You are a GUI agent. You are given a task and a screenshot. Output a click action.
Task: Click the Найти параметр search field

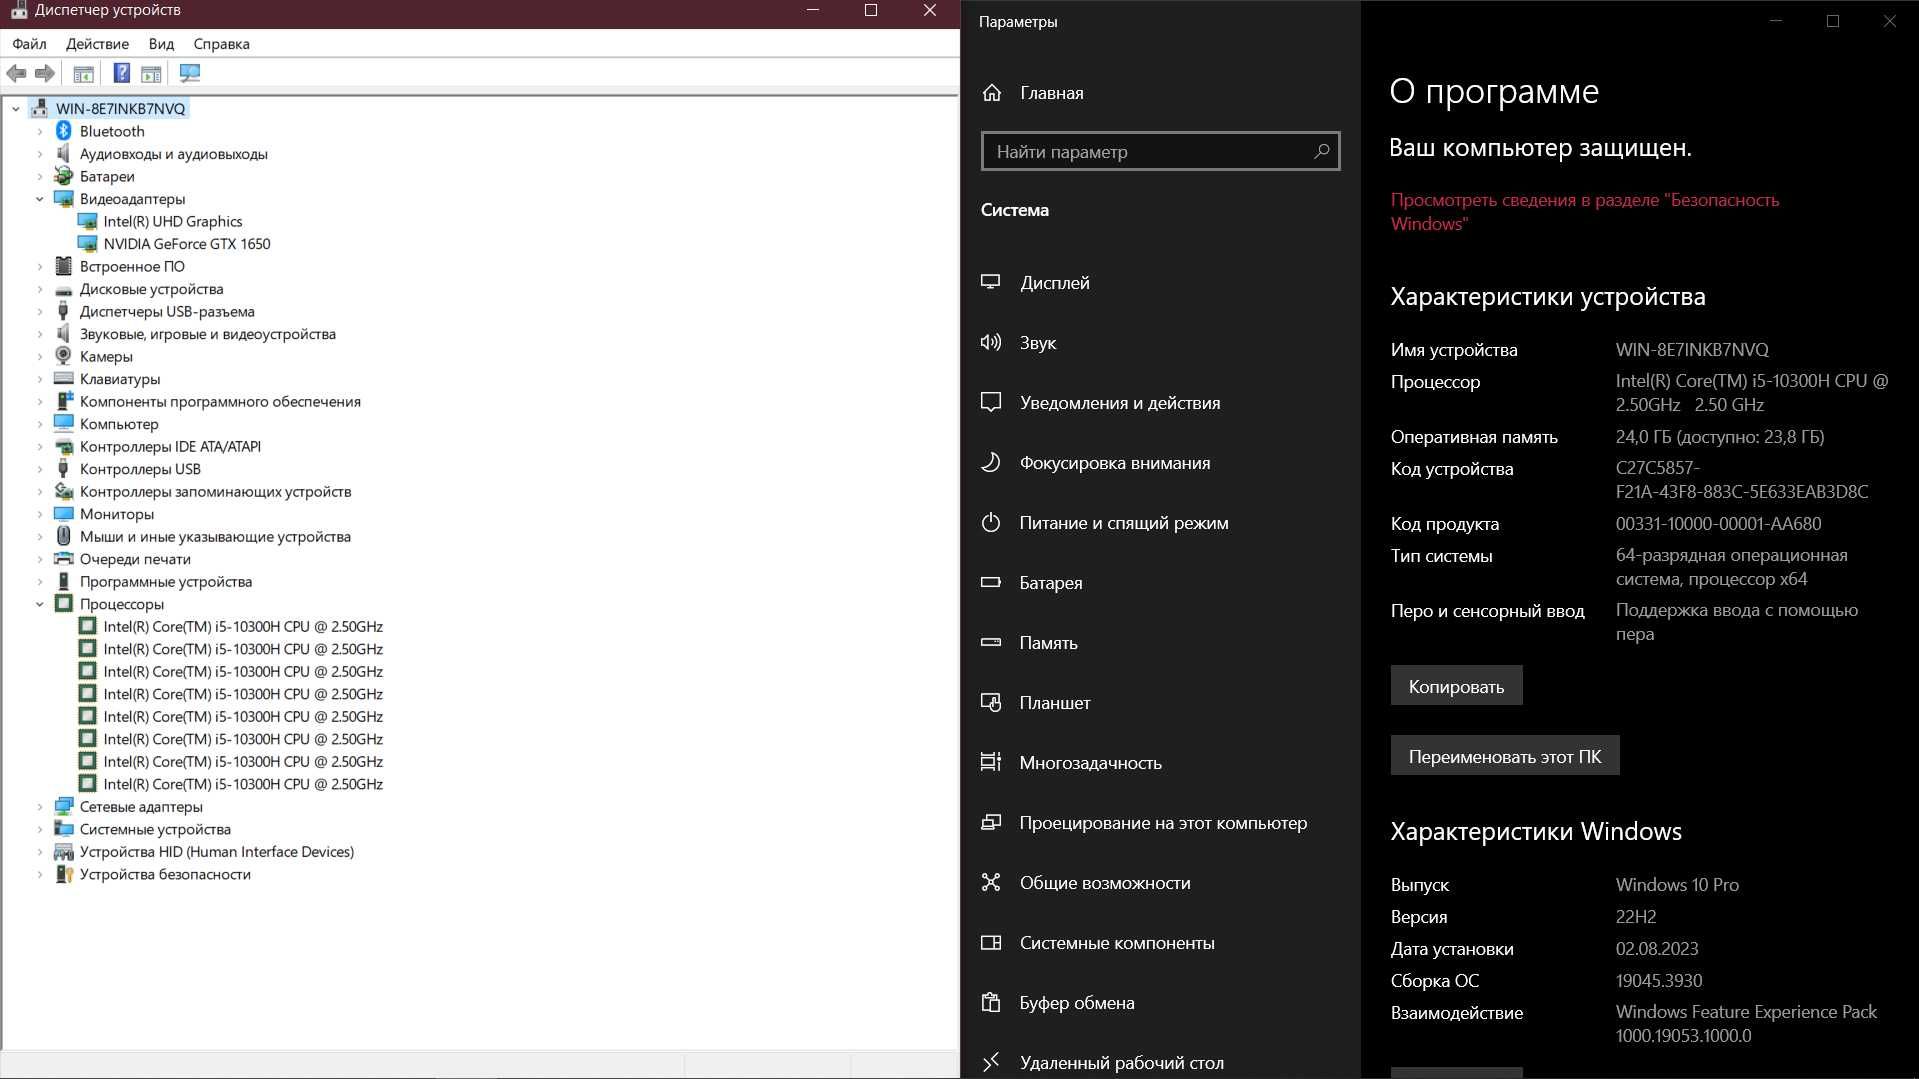point(1160,151)
